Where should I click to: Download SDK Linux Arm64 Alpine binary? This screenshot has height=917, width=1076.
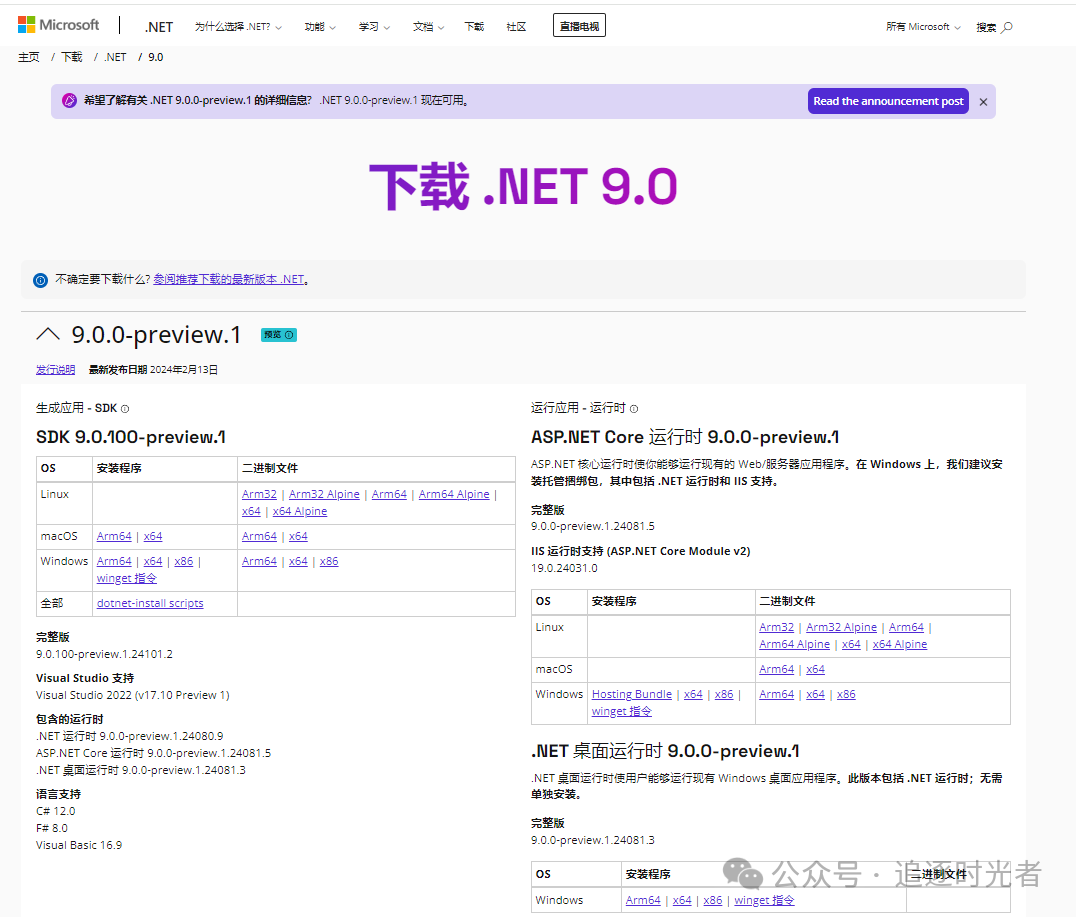[x=454, y=494]
